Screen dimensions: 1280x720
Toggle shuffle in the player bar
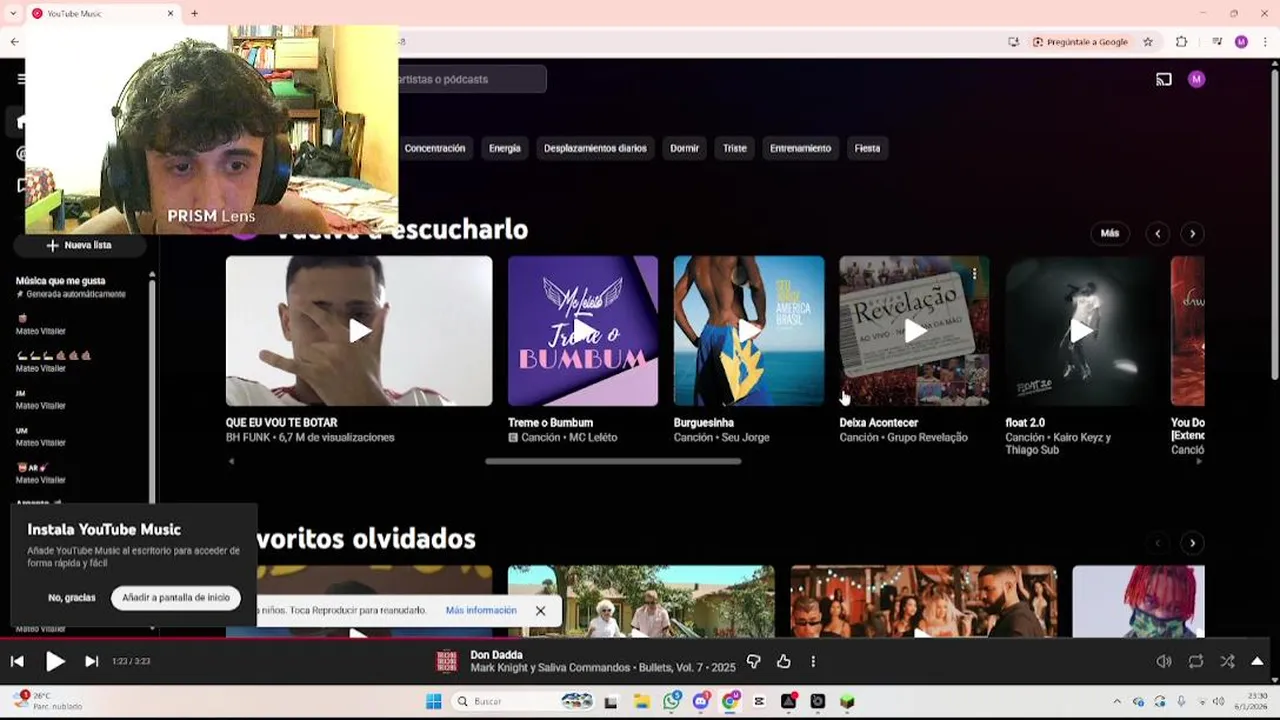(x=1227, y=661)
